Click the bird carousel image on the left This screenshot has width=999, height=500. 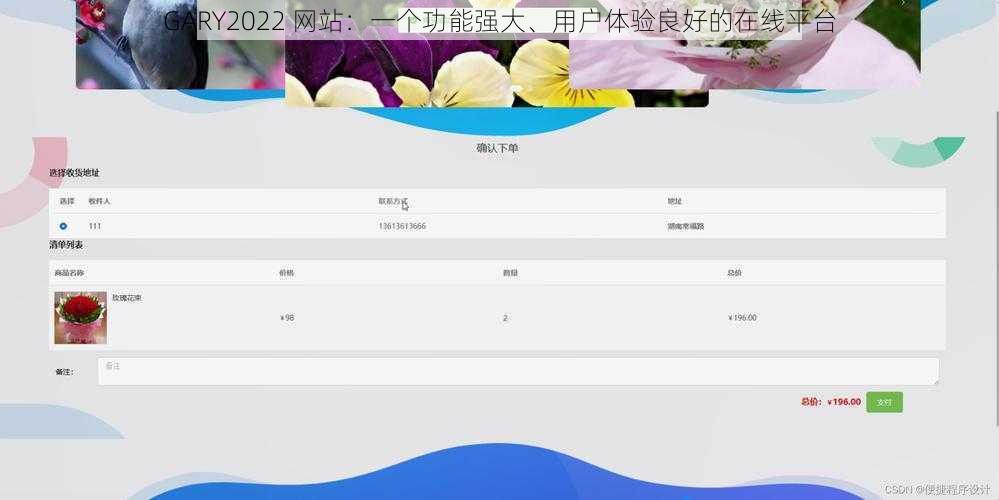click(180, 45)
